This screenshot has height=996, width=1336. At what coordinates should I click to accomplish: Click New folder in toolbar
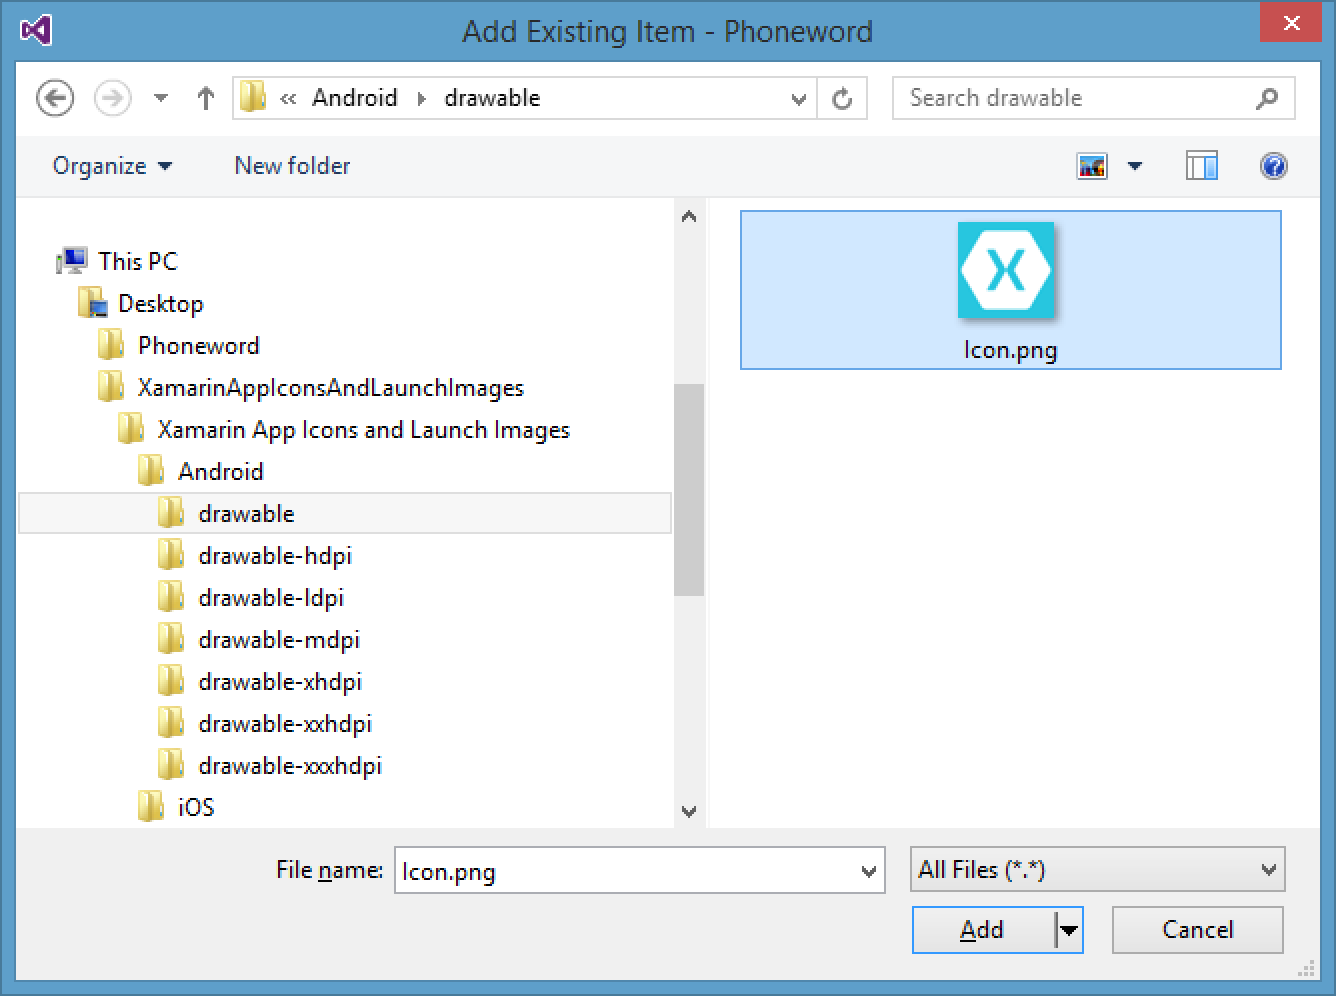(292, 166)
